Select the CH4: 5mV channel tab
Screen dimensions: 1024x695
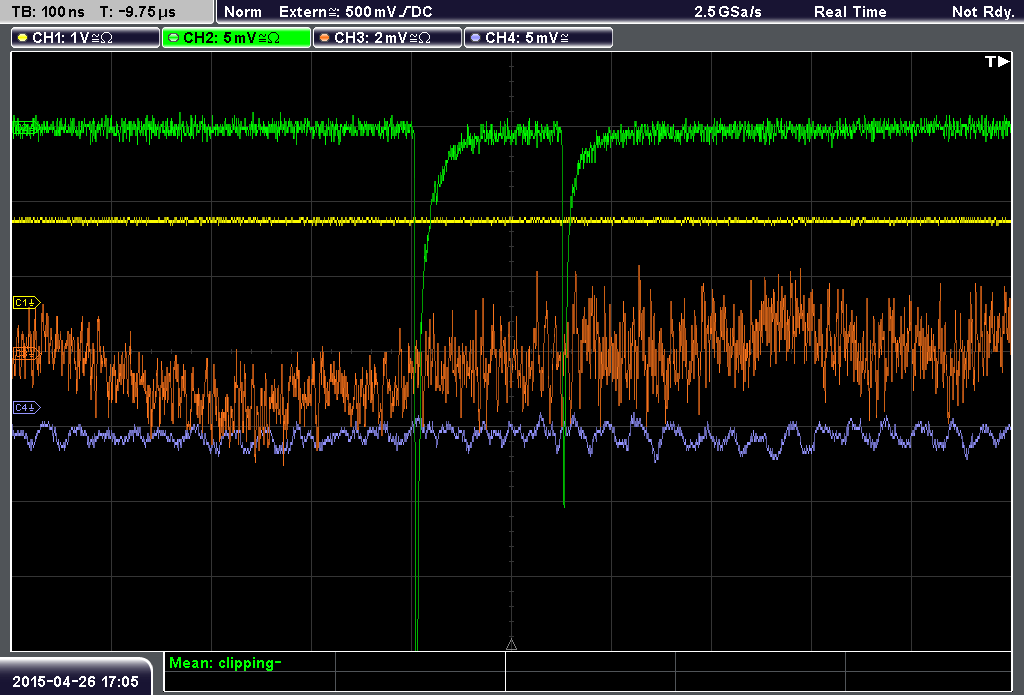tap(538, 38)
